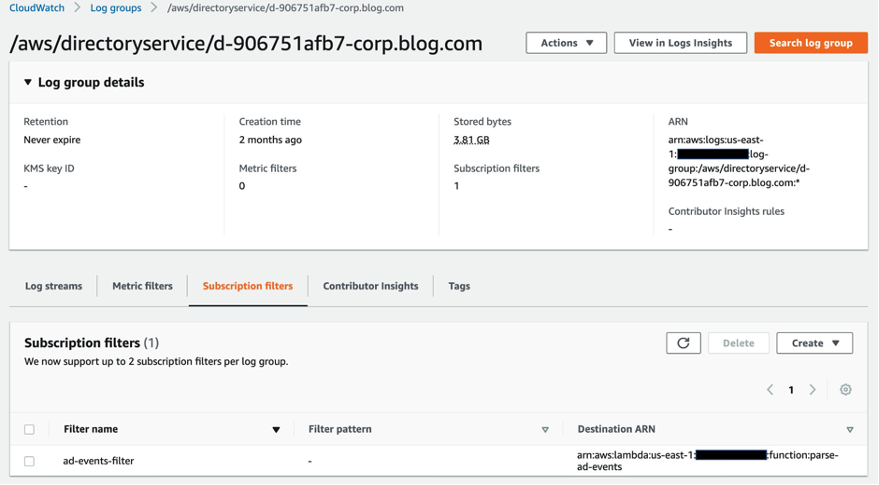Sort by Destination ARN column arrow

pos(849,430)
